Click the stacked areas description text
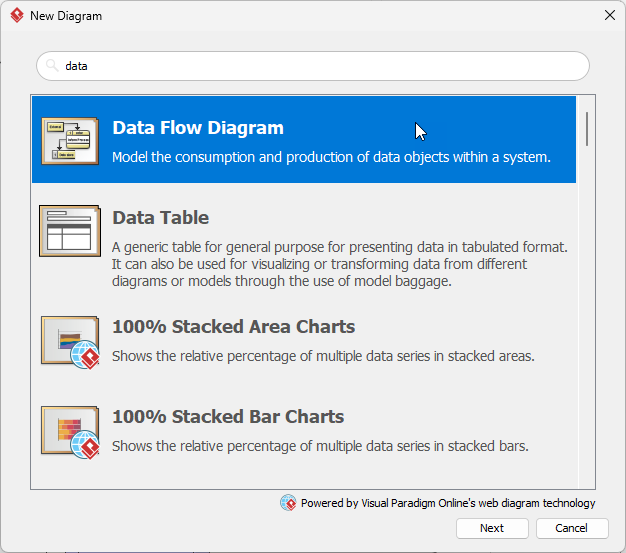Screen dimensions: 626x553 (x=322, y=356)
